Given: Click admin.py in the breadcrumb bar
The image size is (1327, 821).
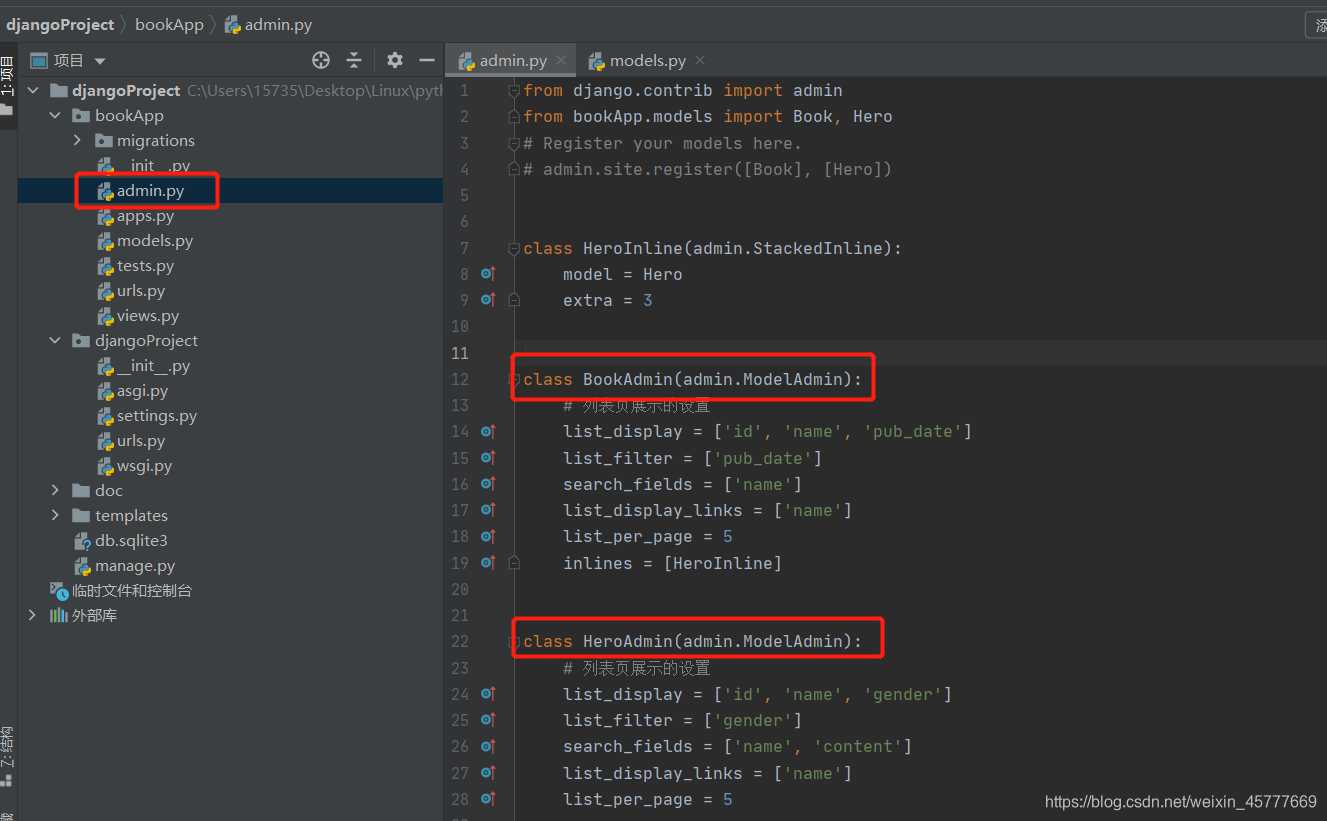Looking at the screenshot, I should (278, 24).
